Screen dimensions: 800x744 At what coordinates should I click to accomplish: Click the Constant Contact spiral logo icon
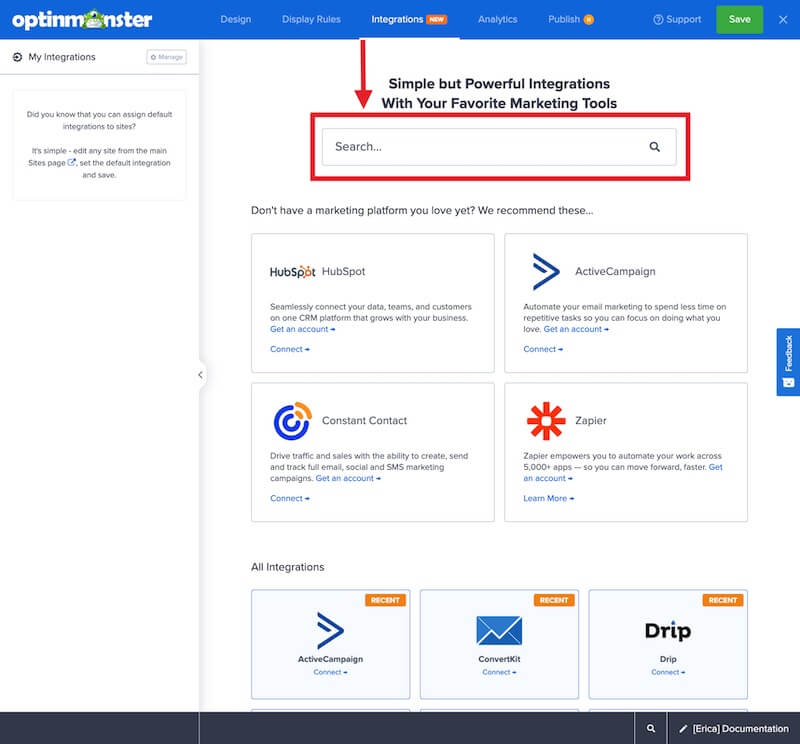291,420
